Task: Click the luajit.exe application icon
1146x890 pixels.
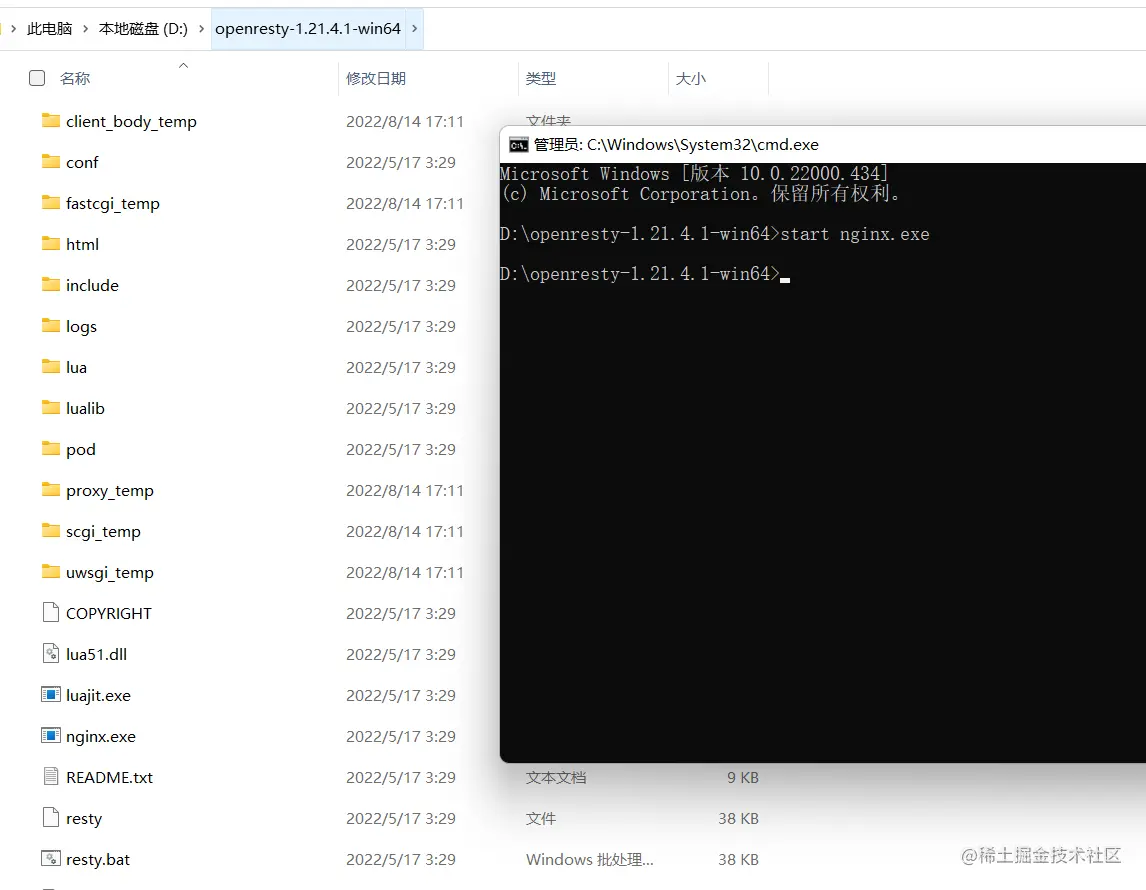Action: pyautogui.click(x=50, y=694)
